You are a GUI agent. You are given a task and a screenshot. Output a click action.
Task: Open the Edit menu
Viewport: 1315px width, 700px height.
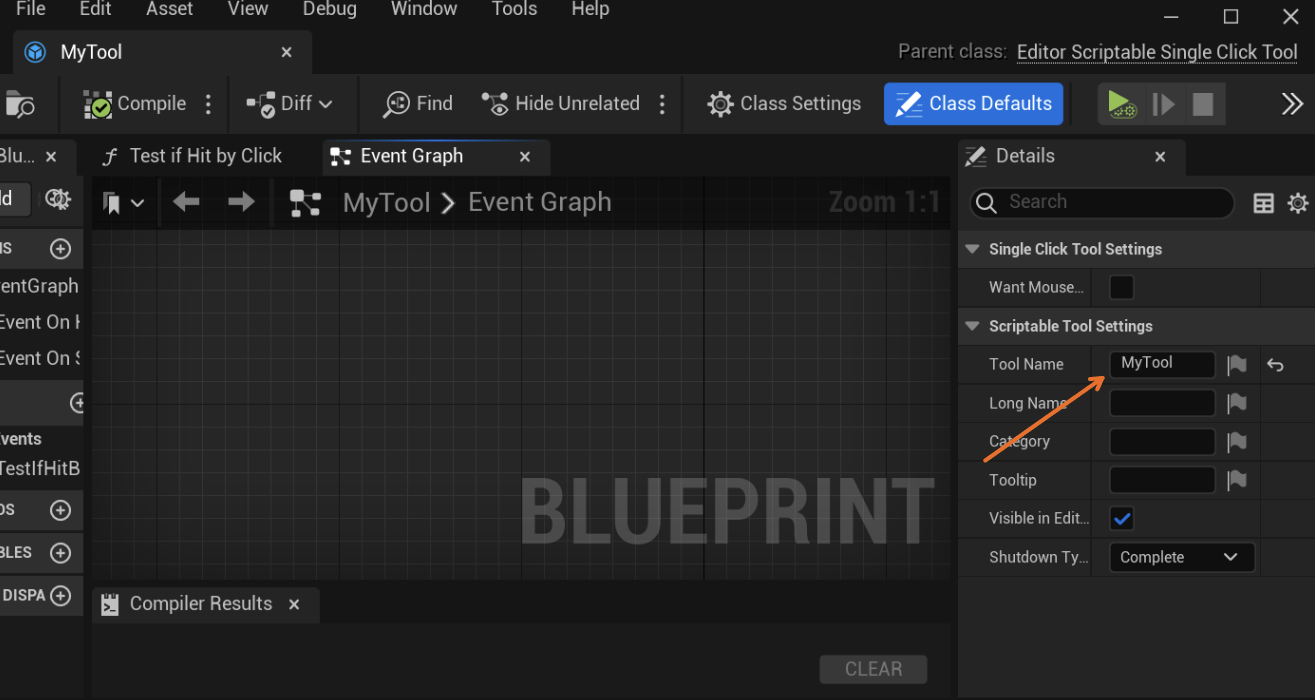95,9
